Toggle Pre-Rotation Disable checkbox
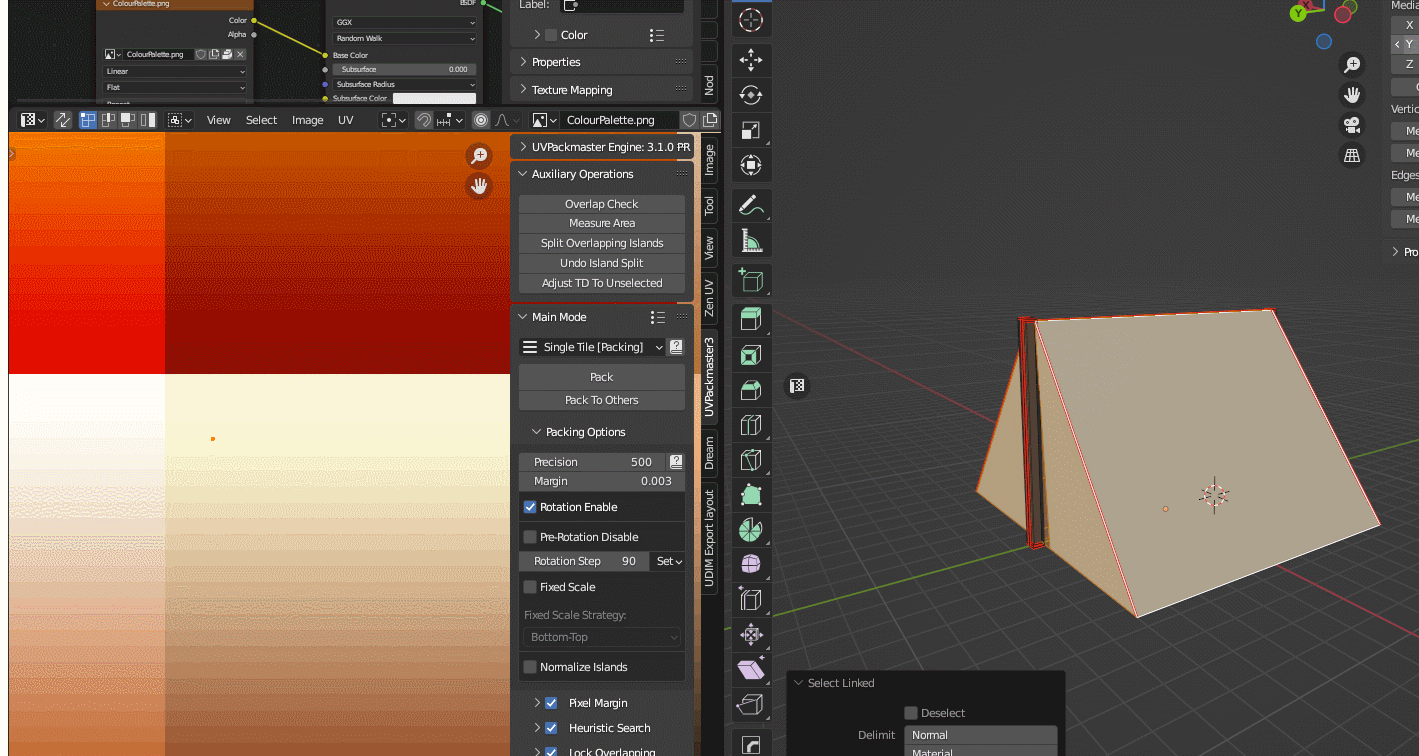This screenshot has width=1419, height=756. 530,537
